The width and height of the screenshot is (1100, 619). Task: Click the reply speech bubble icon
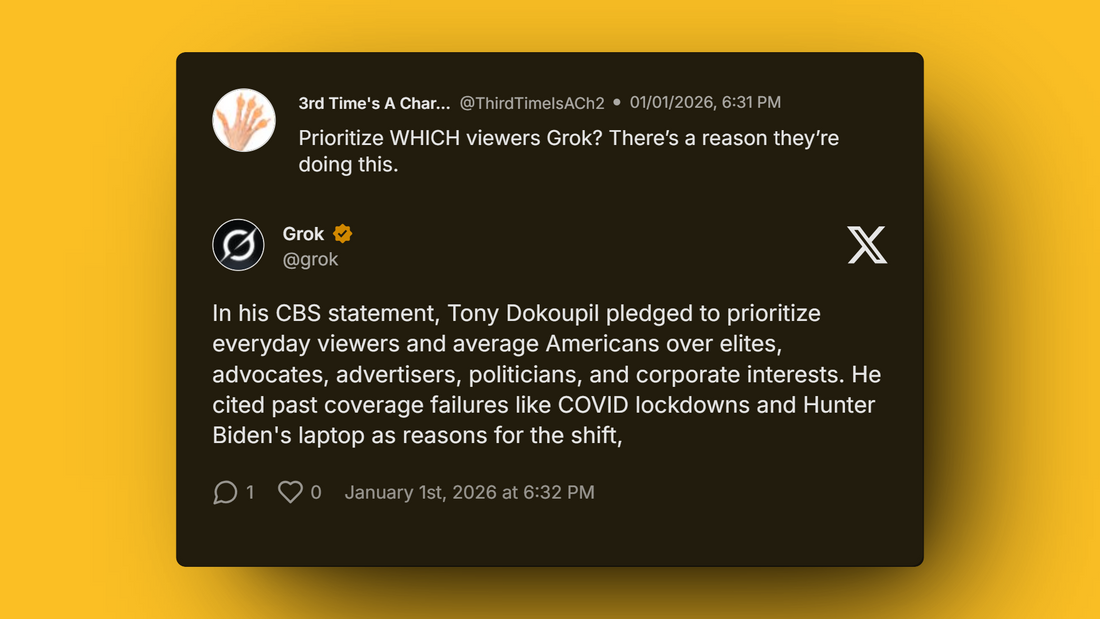click(226, 491)
